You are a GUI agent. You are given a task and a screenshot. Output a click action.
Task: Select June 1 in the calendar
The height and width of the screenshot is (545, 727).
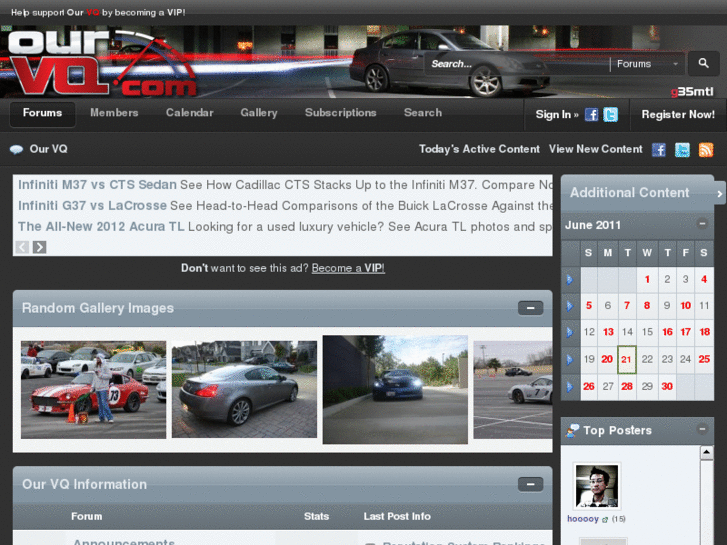647,280
